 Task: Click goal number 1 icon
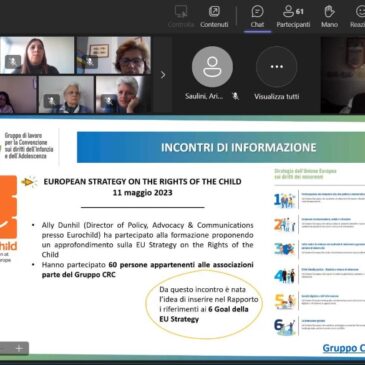pyautogui.click(x=284, y=200)
